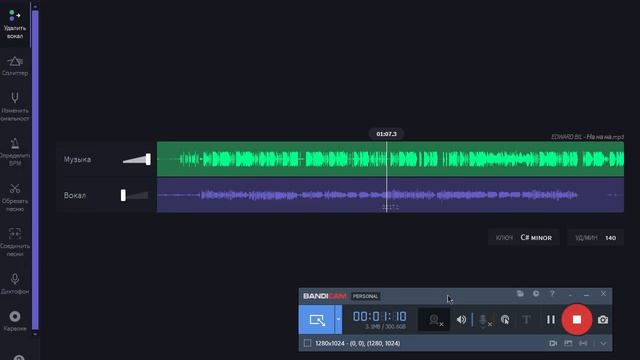Viewport: 640px width, 360px height.
Task: Click Bandicam text overlay T icon
Action: pyautogui.click(x=526, y=320)
